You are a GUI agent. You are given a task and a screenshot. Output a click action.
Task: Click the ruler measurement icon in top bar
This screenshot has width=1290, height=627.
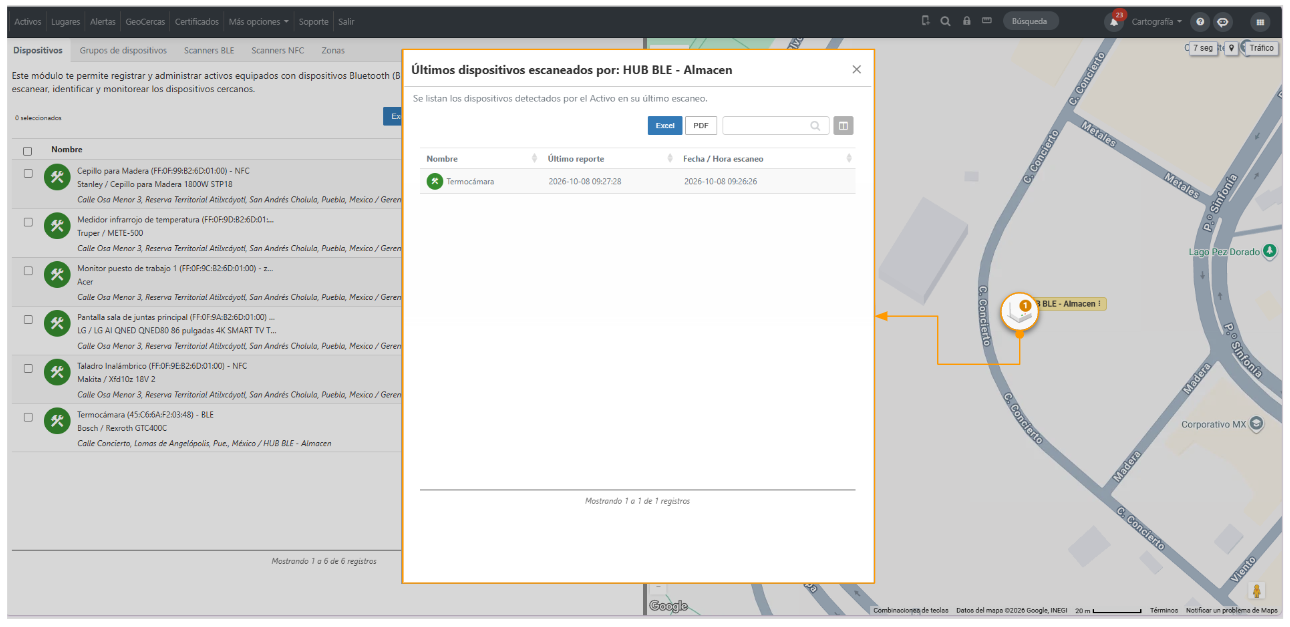coord(986,21)
